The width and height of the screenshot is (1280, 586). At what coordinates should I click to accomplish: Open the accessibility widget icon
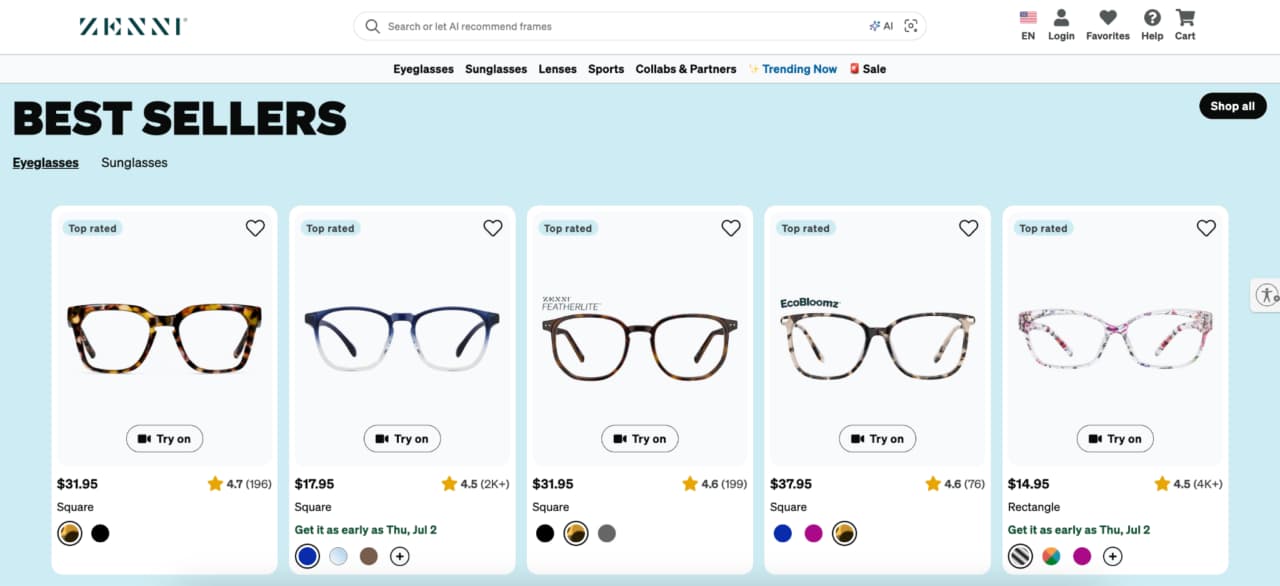pos(1267,295)
